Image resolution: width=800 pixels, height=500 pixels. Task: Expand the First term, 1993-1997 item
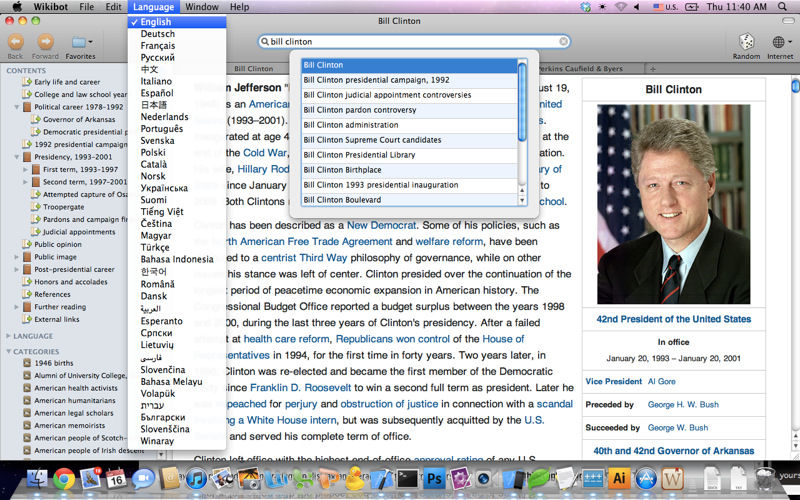[x=26, y=169]
